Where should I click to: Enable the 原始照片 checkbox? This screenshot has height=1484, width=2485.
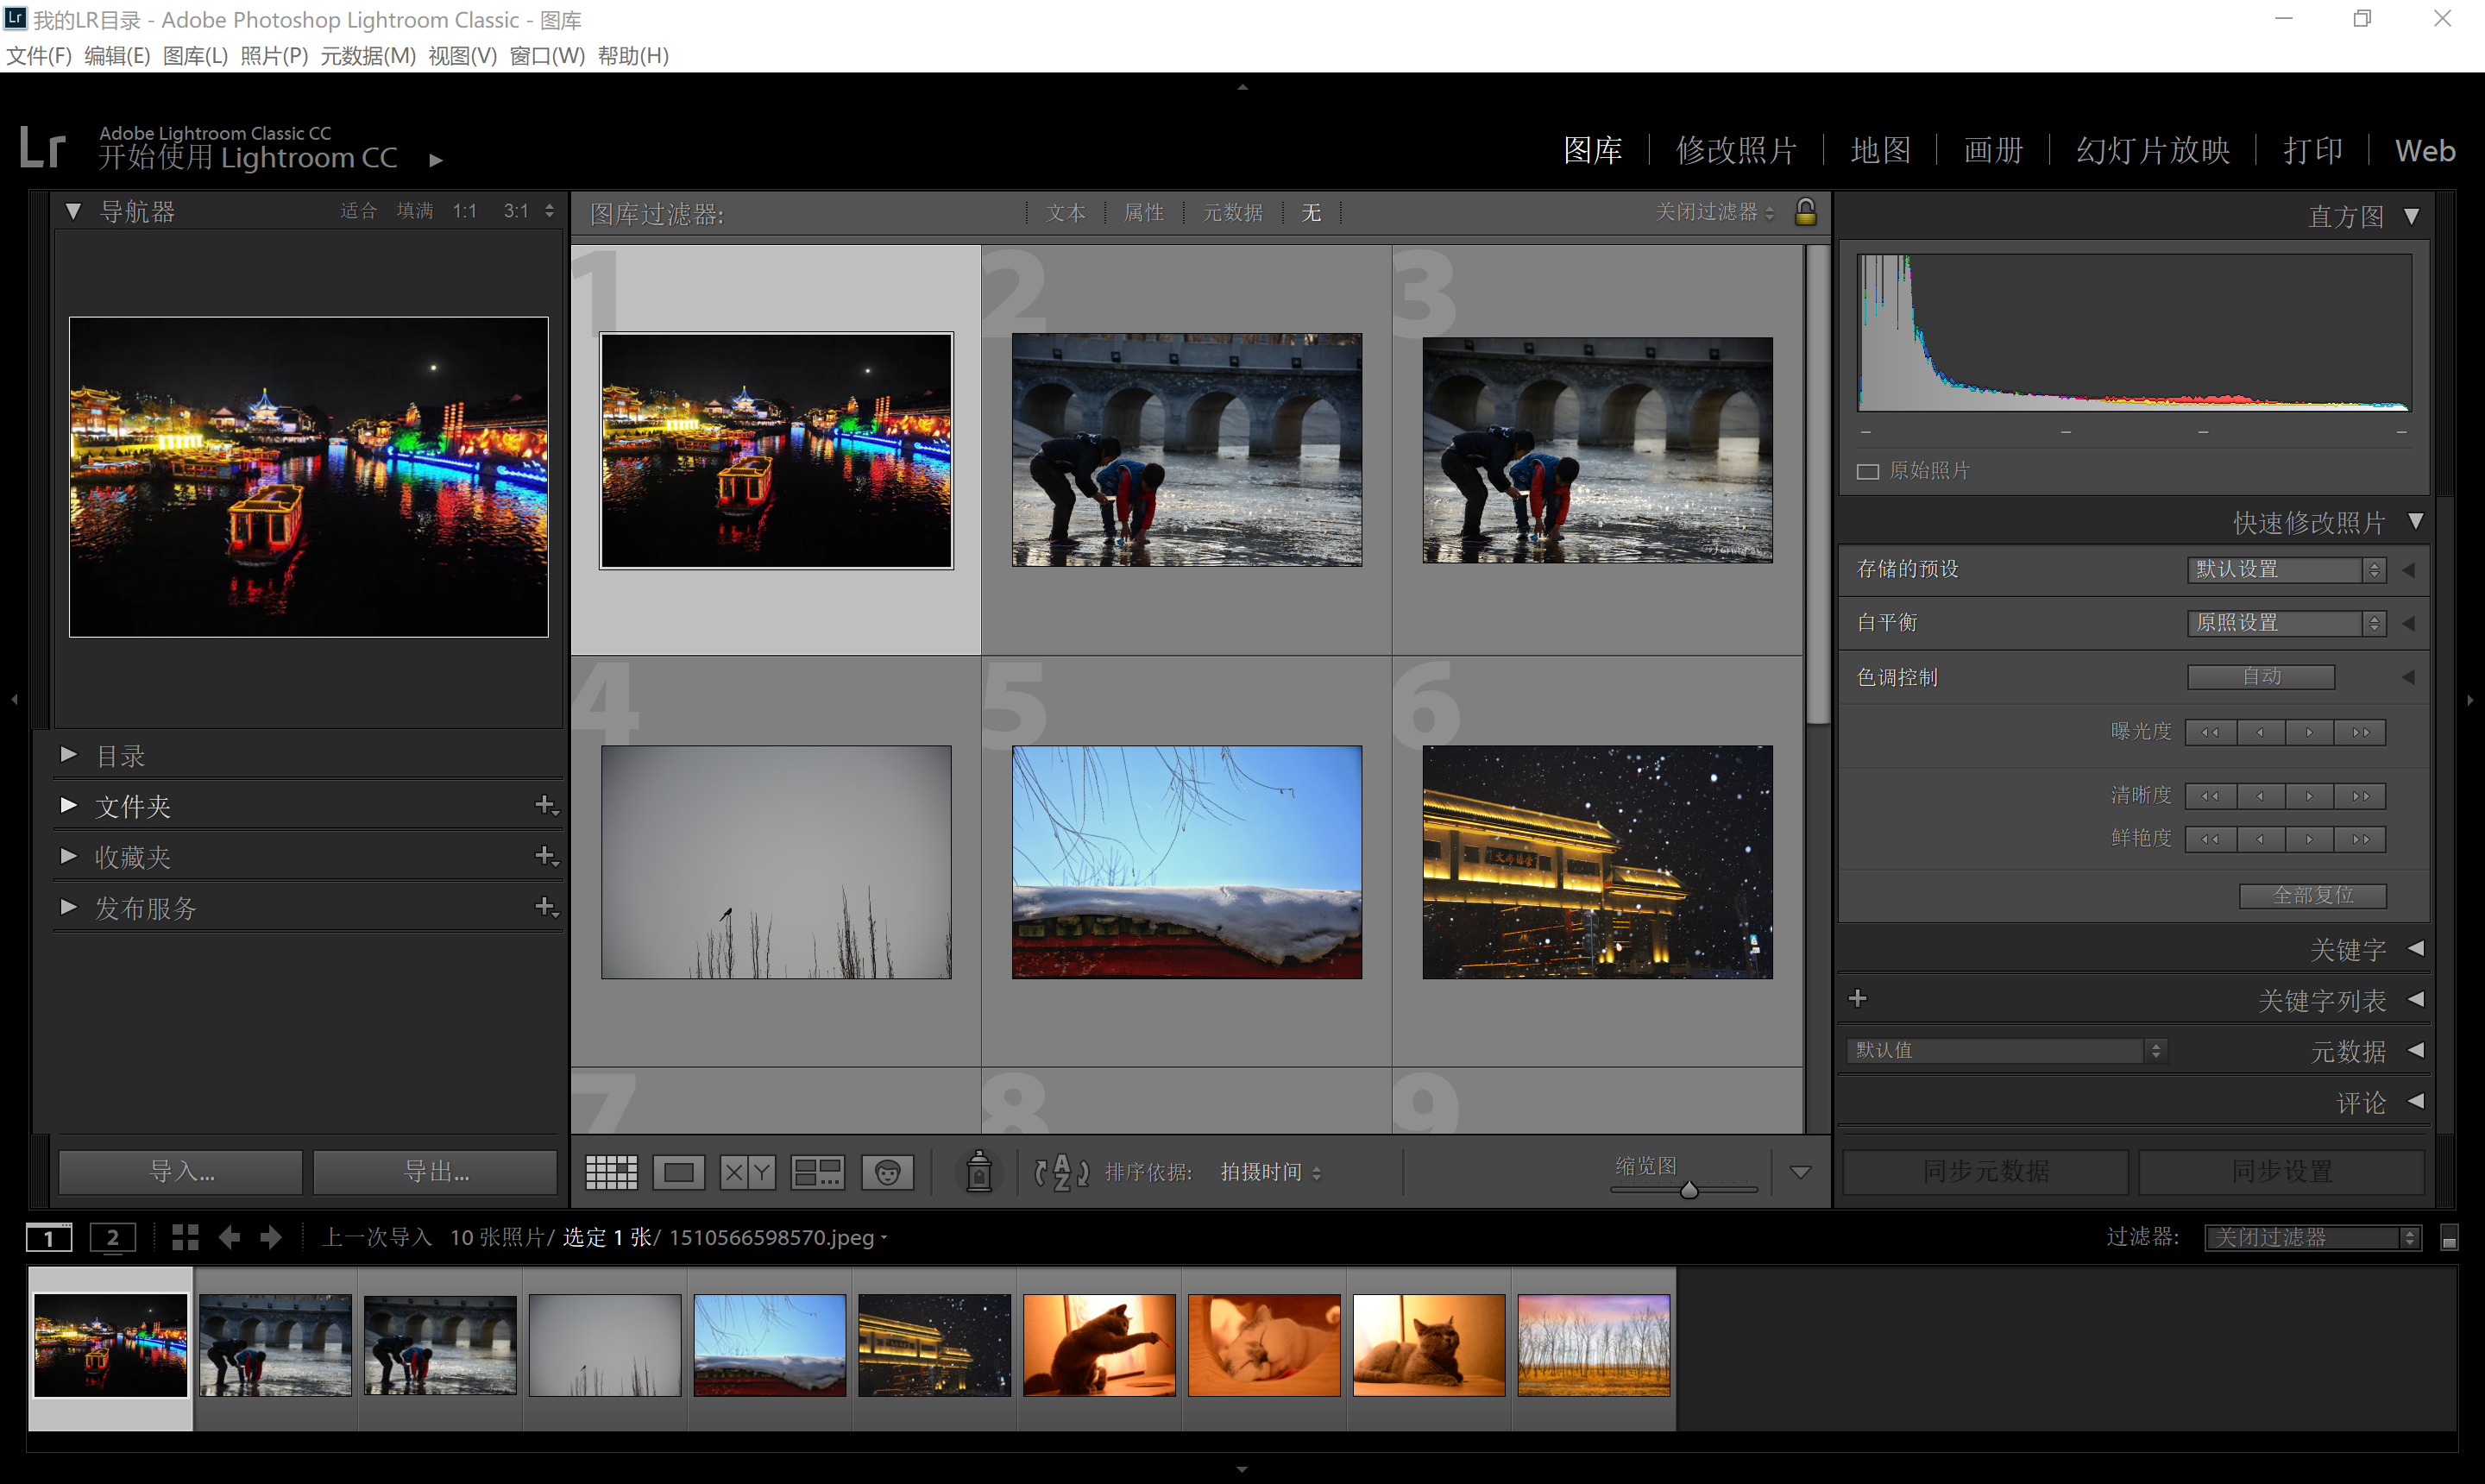click(1868, 471)
